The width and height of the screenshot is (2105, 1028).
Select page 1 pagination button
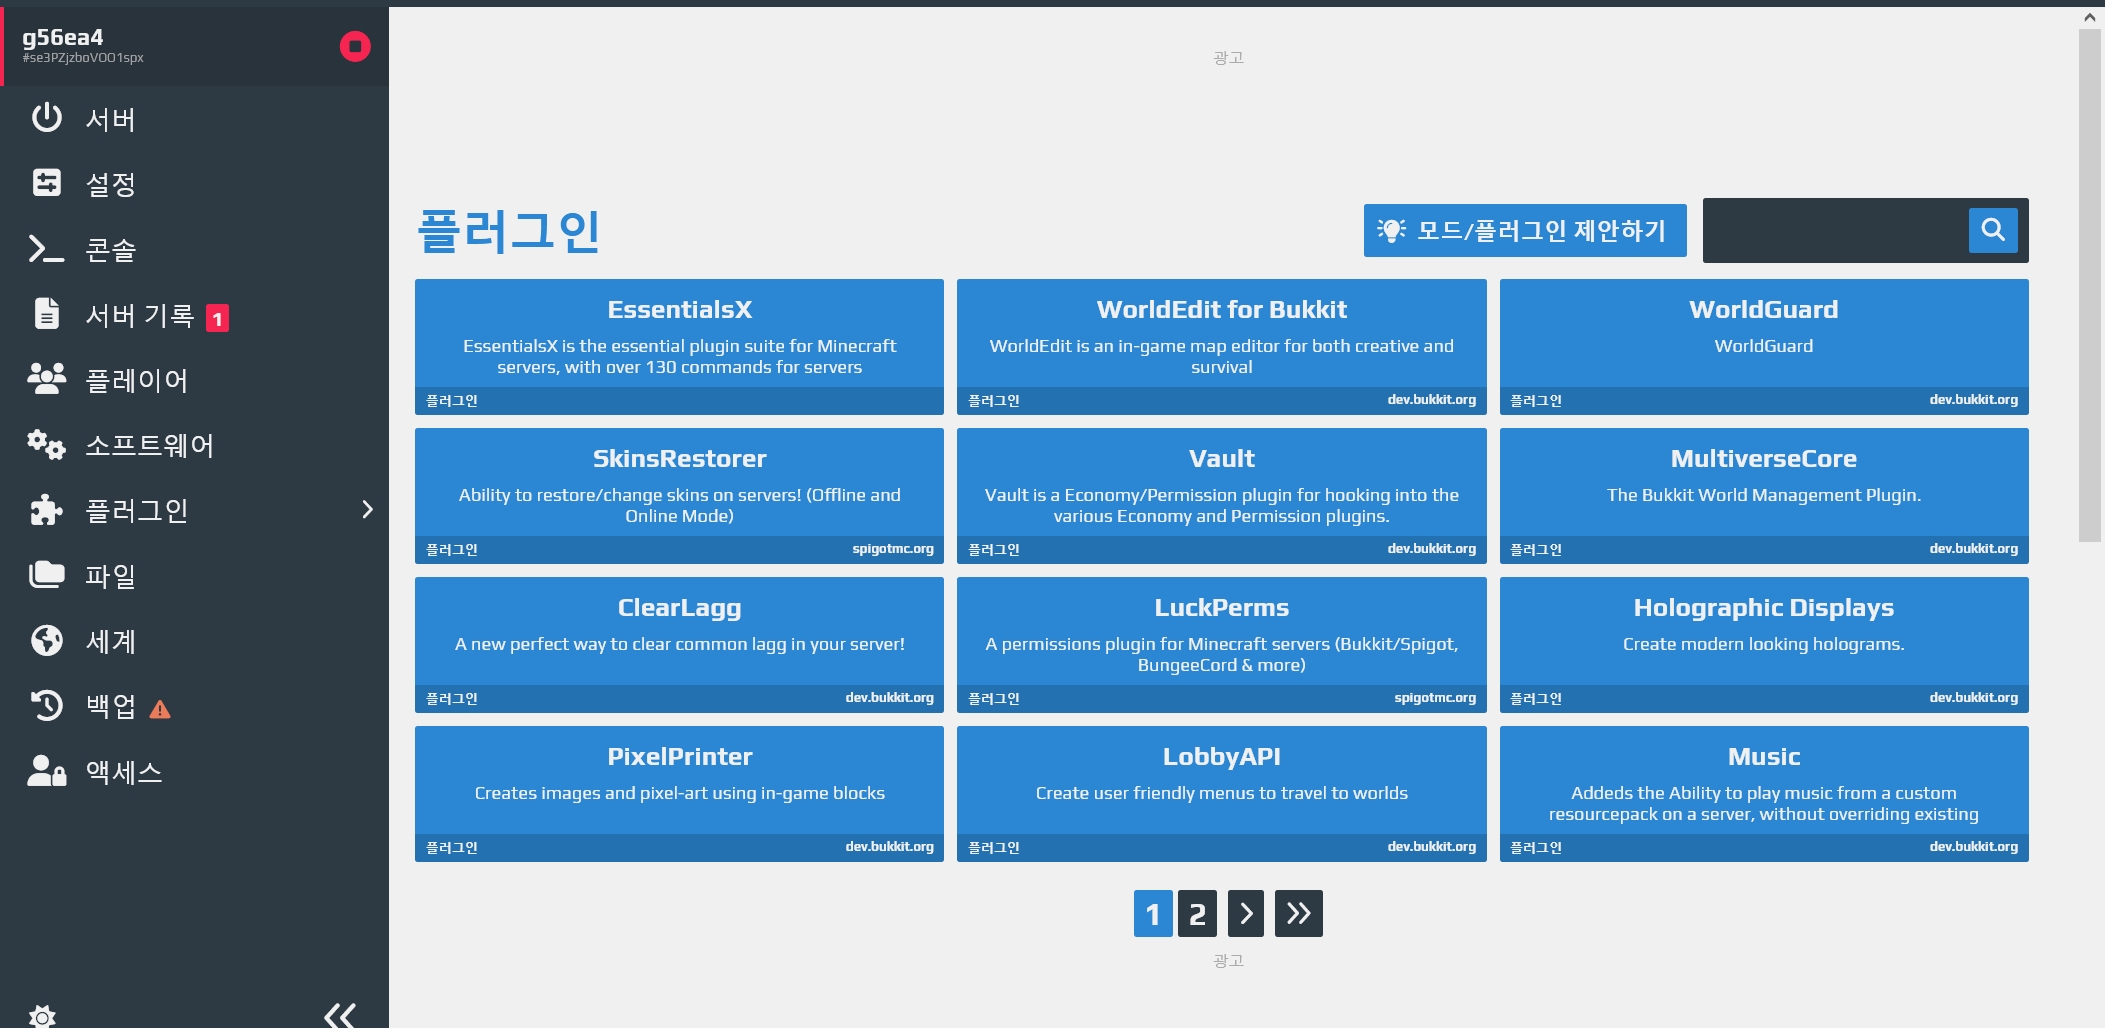click(1153, 913)
